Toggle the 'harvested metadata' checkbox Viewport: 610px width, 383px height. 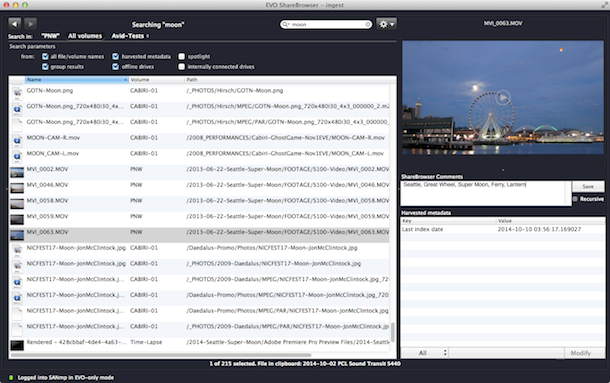point(116,56)
